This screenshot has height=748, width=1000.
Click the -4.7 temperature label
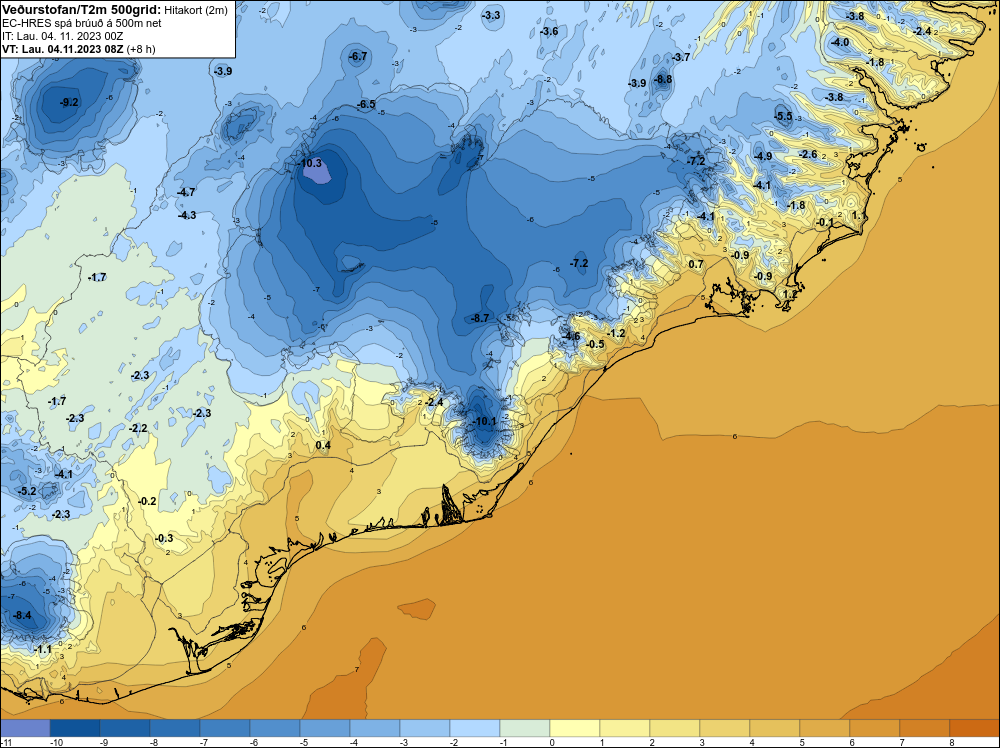(186, 191)
